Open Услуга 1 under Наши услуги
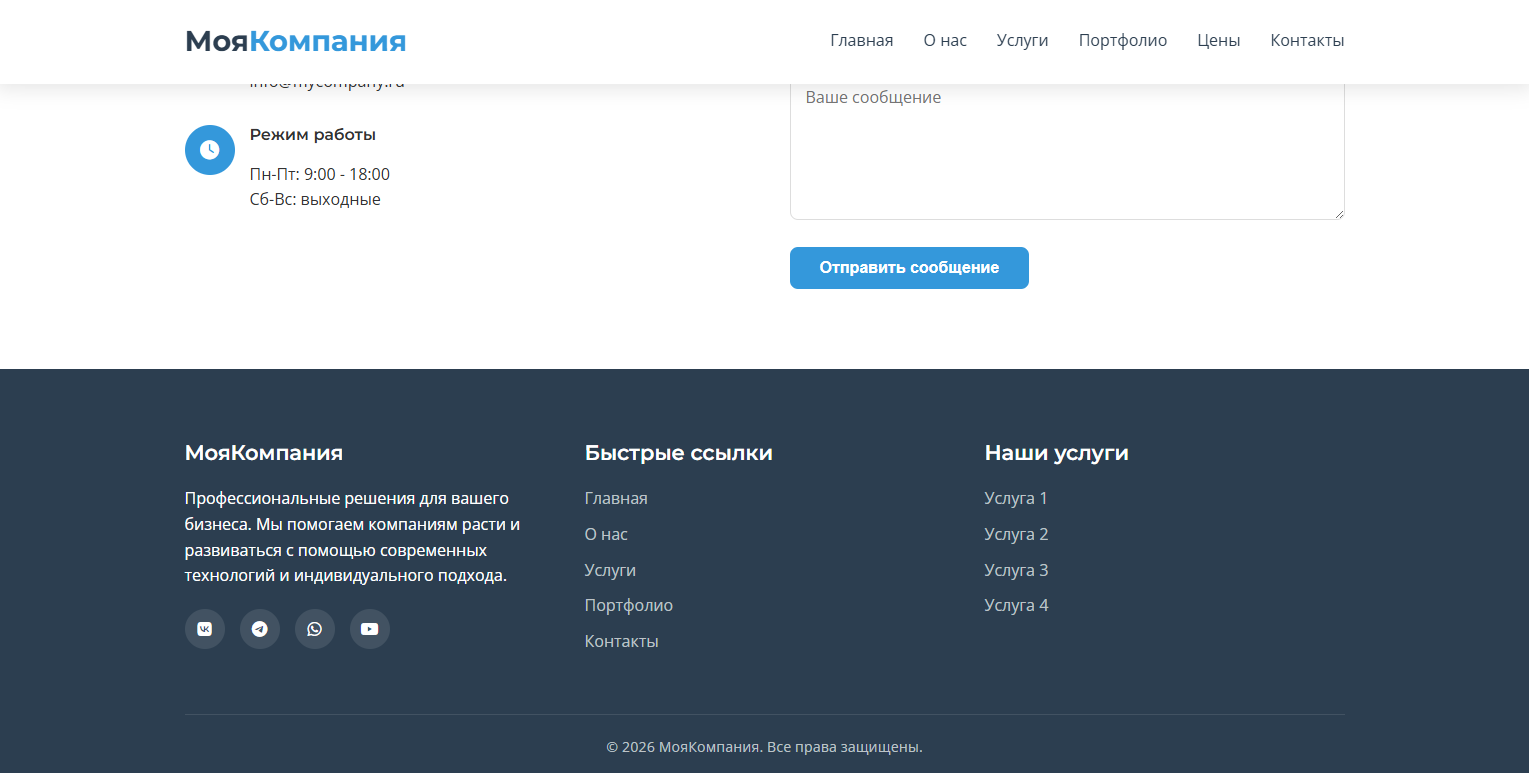 click(1016, 498)
